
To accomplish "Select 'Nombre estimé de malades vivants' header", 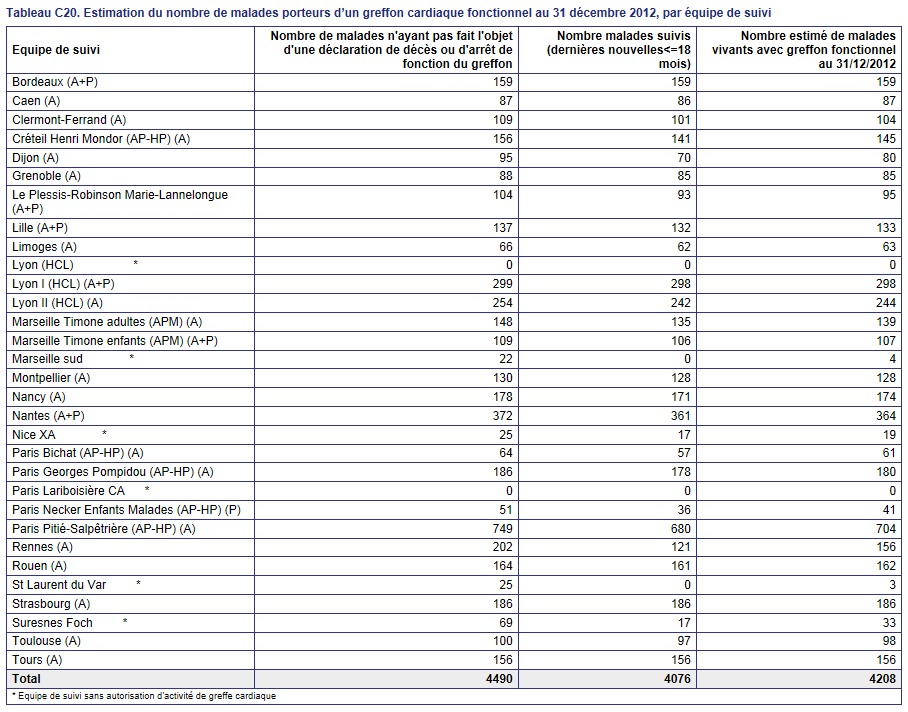I will coord(804,50).
